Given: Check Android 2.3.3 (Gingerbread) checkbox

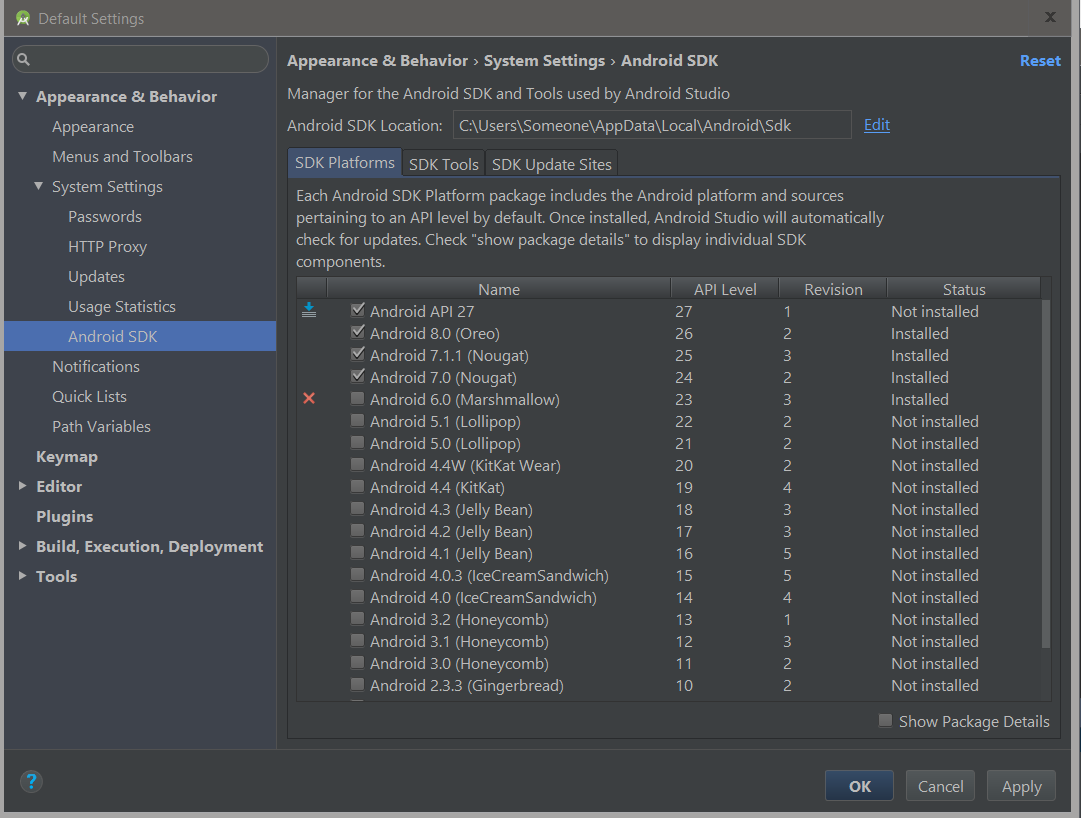Looking at the screenshot, I should (357, 684).
